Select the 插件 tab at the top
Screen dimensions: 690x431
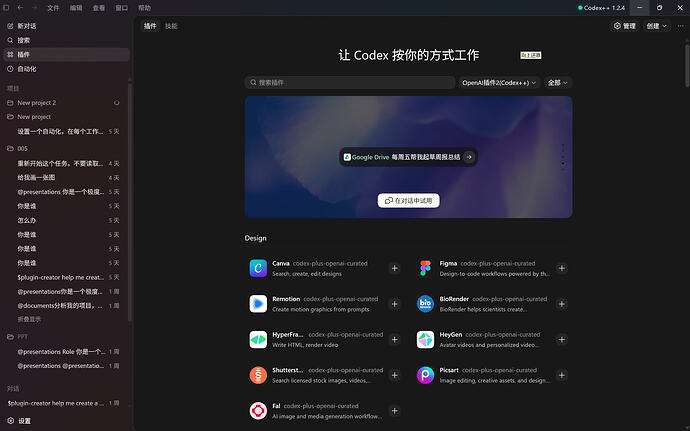pos(150,26)
